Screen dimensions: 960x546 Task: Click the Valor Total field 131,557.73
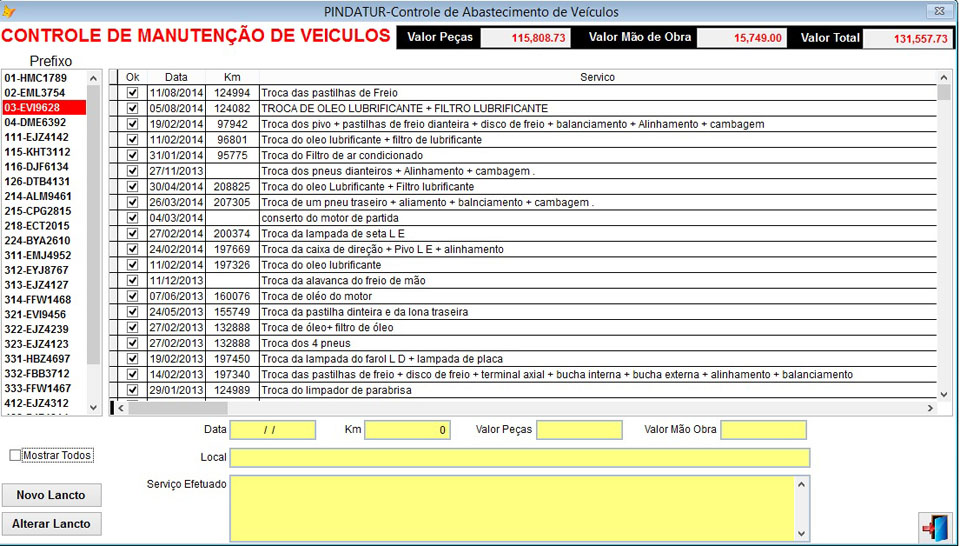[x=909, y=38]
